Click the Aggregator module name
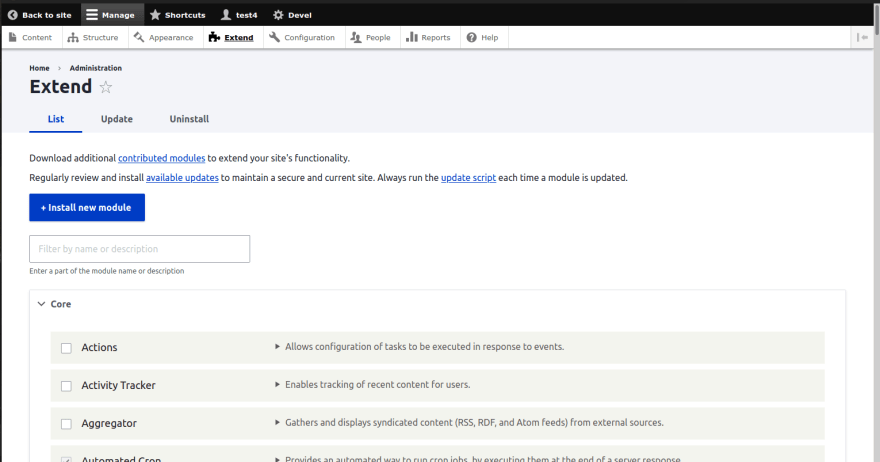The height and width of the screenshot is (462, 880). coord(109,423)
